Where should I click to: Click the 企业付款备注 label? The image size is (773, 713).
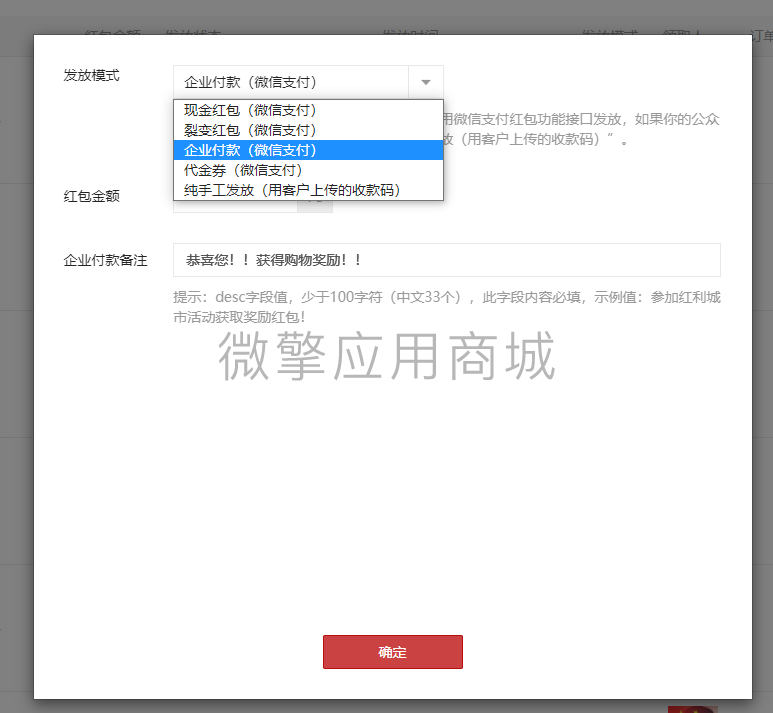point(105,260)
